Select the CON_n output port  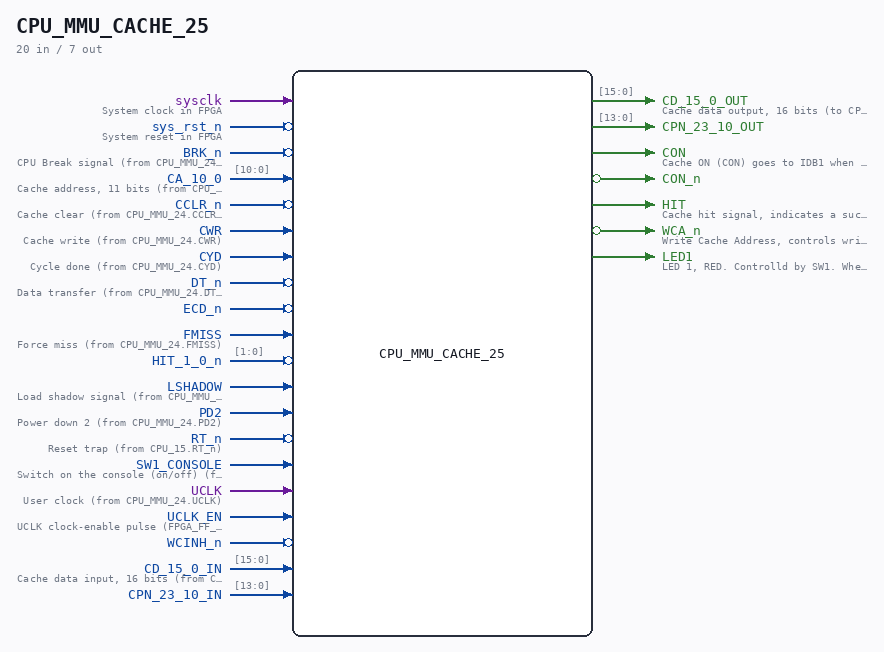click(681, 178)
